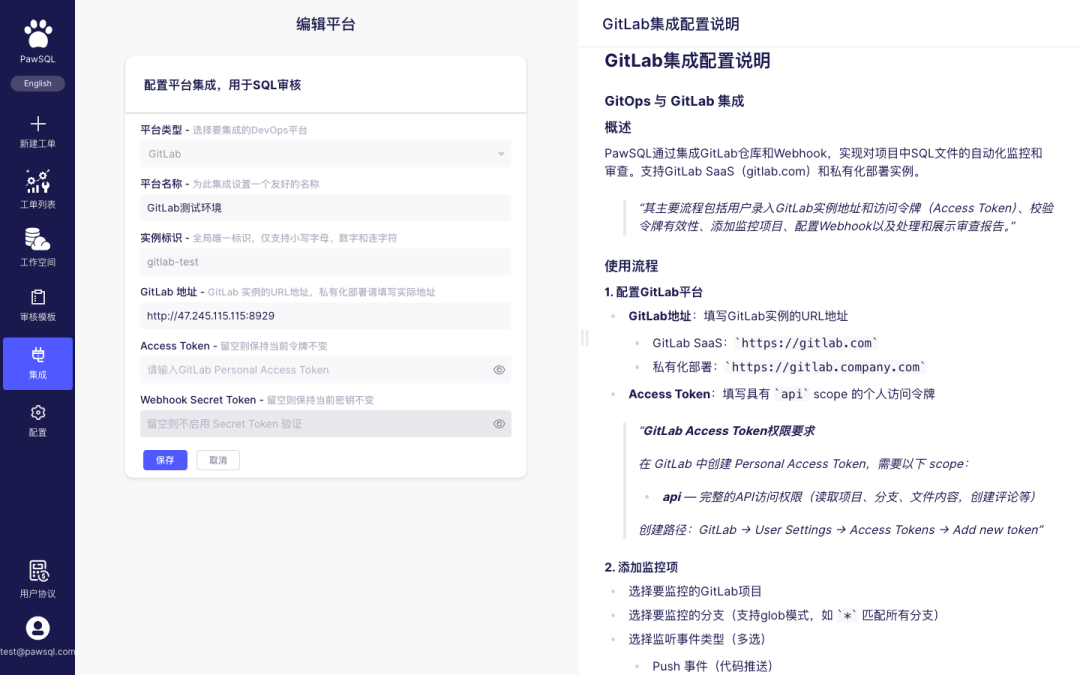Image resolution: width=1080 pixels, height=675 pixels.
Task: Click the 编辑平台 page title
Action: (x=326, y=24)
